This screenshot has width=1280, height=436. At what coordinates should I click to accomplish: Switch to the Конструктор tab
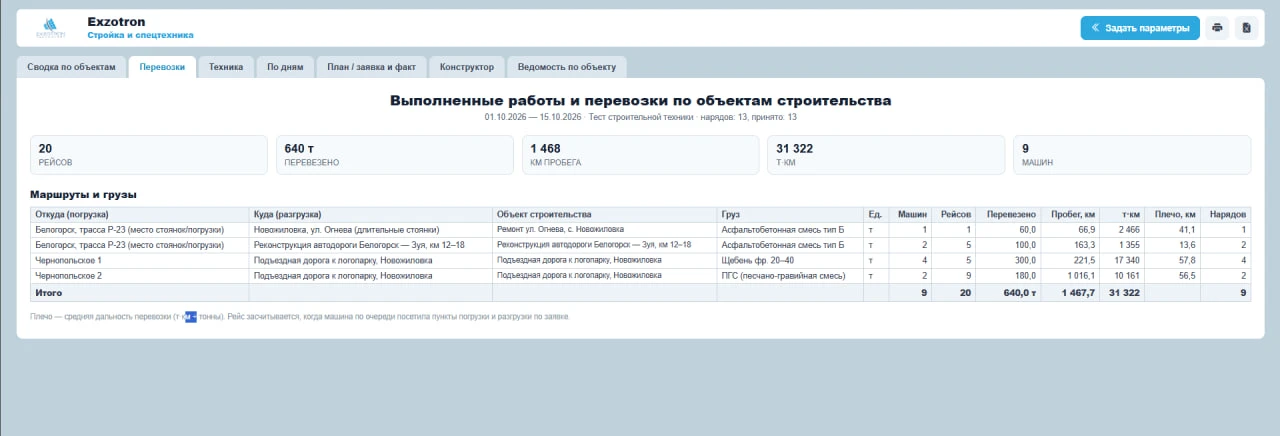click(467, 67)
